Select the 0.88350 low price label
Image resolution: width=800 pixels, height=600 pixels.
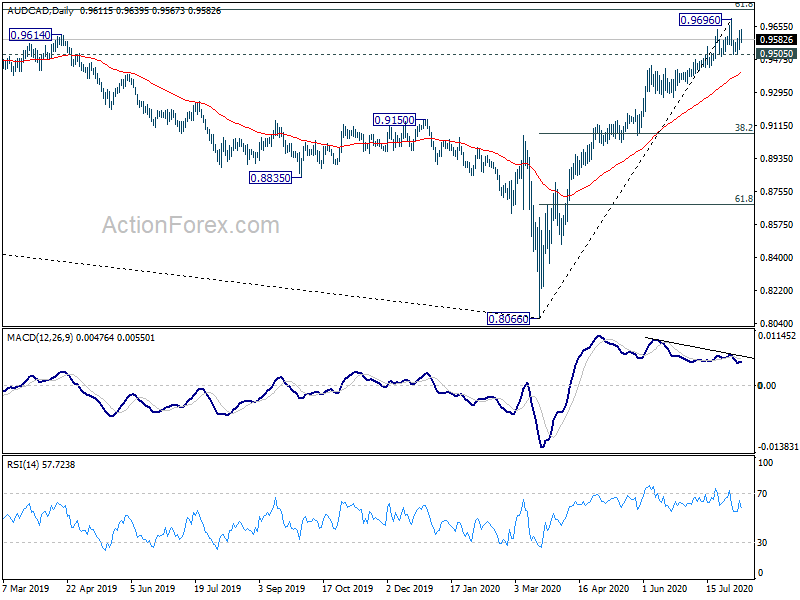point(270,178)
